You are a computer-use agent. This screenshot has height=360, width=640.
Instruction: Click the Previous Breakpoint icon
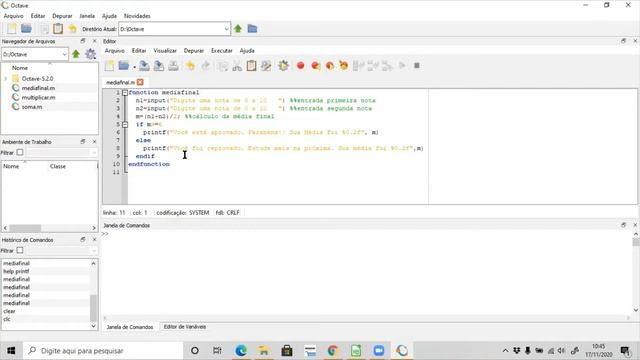[315, 66]
